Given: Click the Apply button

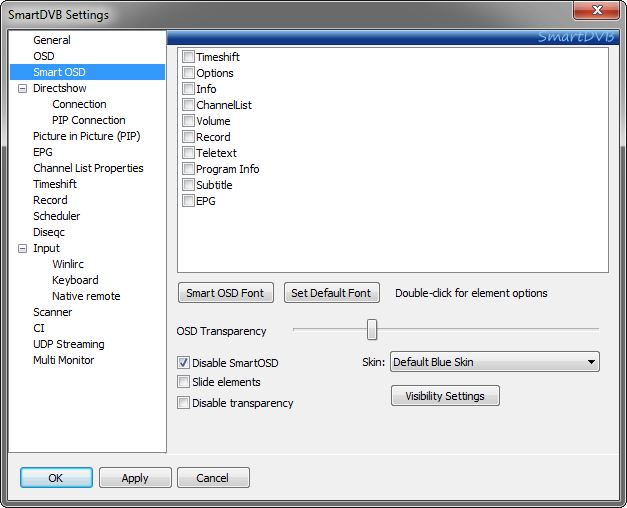Looking at the screenshot, I should [135, 478].
